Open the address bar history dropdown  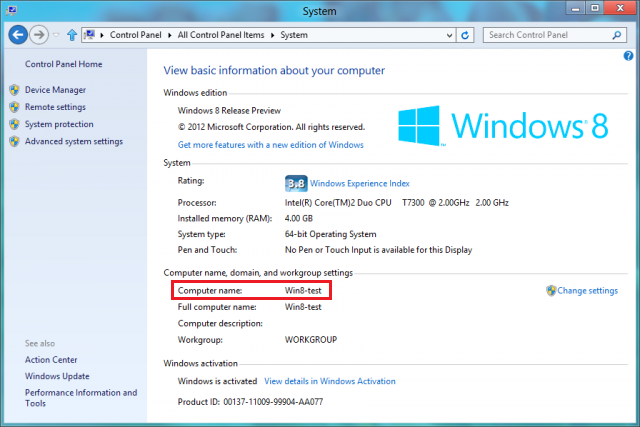[449, 35]
